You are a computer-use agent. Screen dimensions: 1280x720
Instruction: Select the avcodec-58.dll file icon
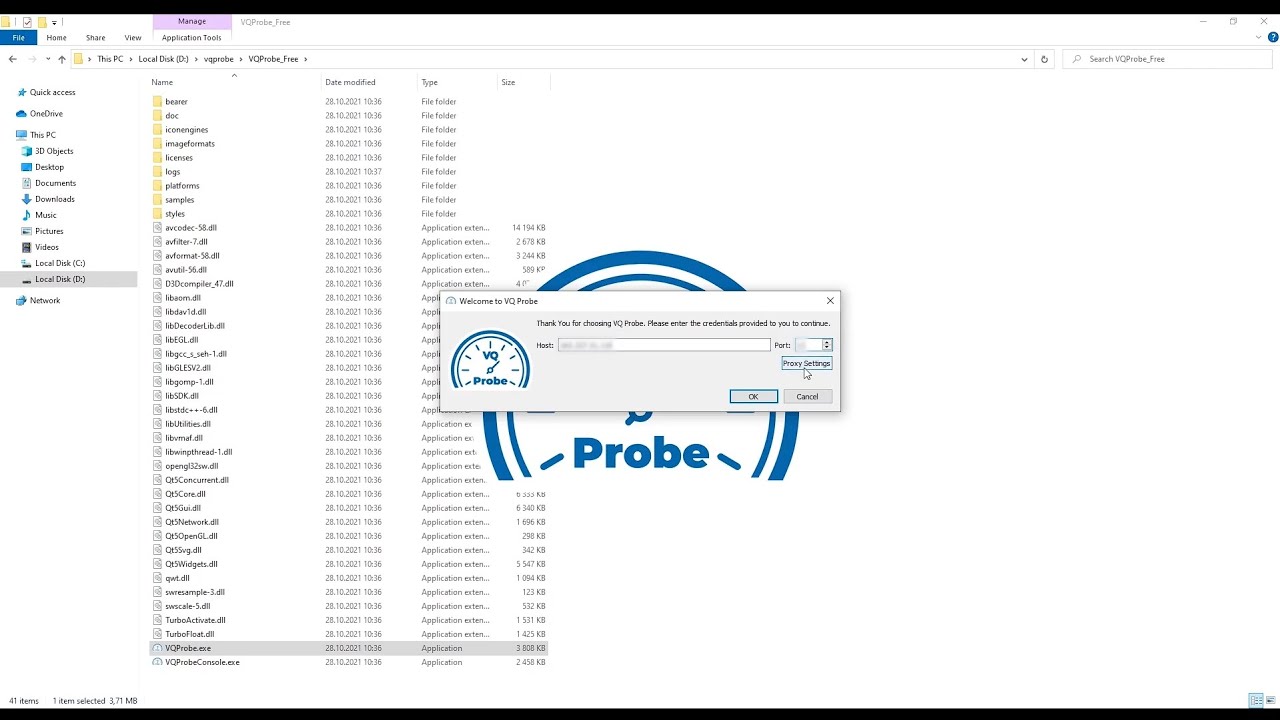click(x=158, y=228)
